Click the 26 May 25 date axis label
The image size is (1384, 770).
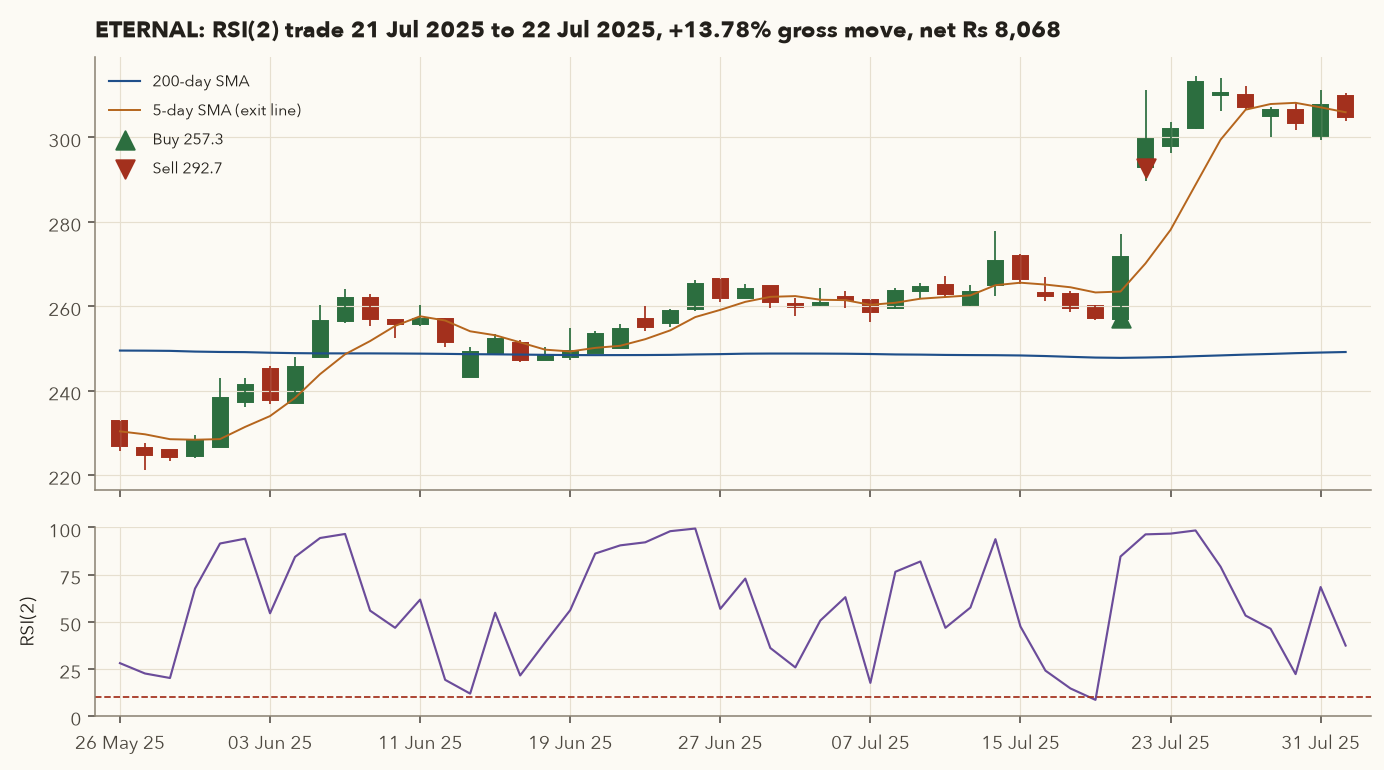tap(120, 743)
